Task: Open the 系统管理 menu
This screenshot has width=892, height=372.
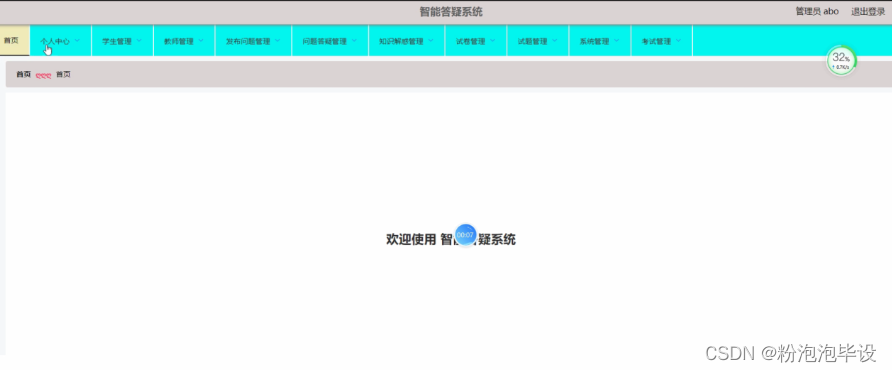Action: [x=600, y=41]
